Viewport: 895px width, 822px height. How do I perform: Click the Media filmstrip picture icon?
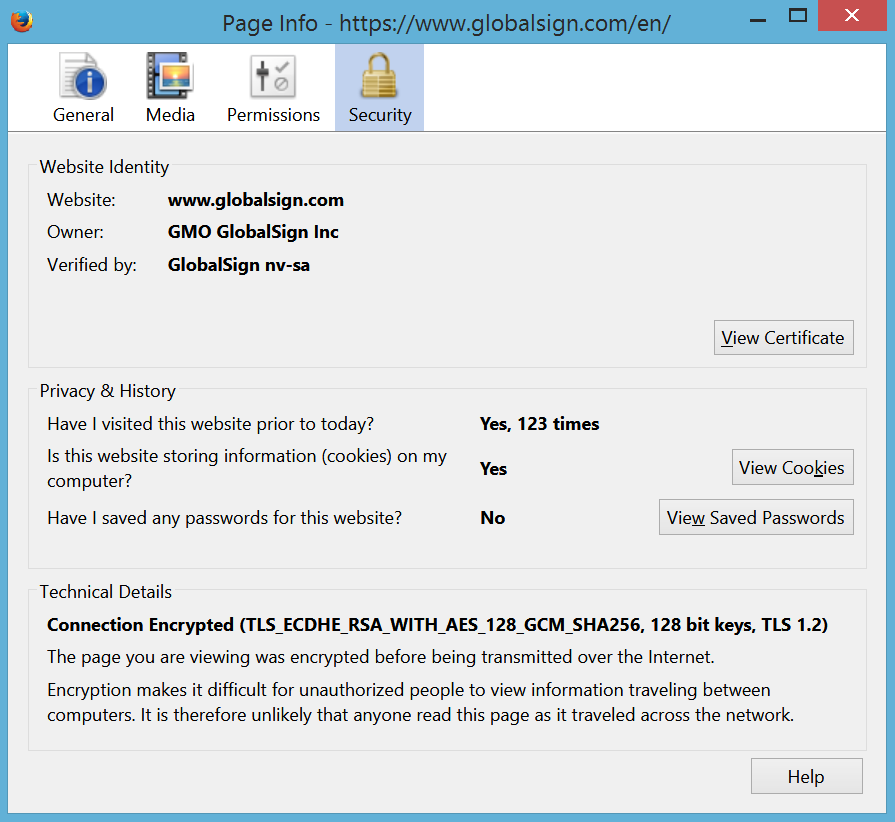(170, 77)
